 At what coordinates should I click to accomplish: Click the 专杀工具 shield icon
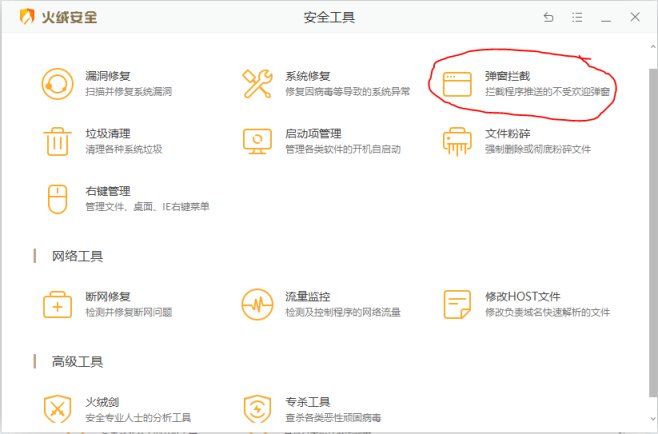(x=257, y=410)
